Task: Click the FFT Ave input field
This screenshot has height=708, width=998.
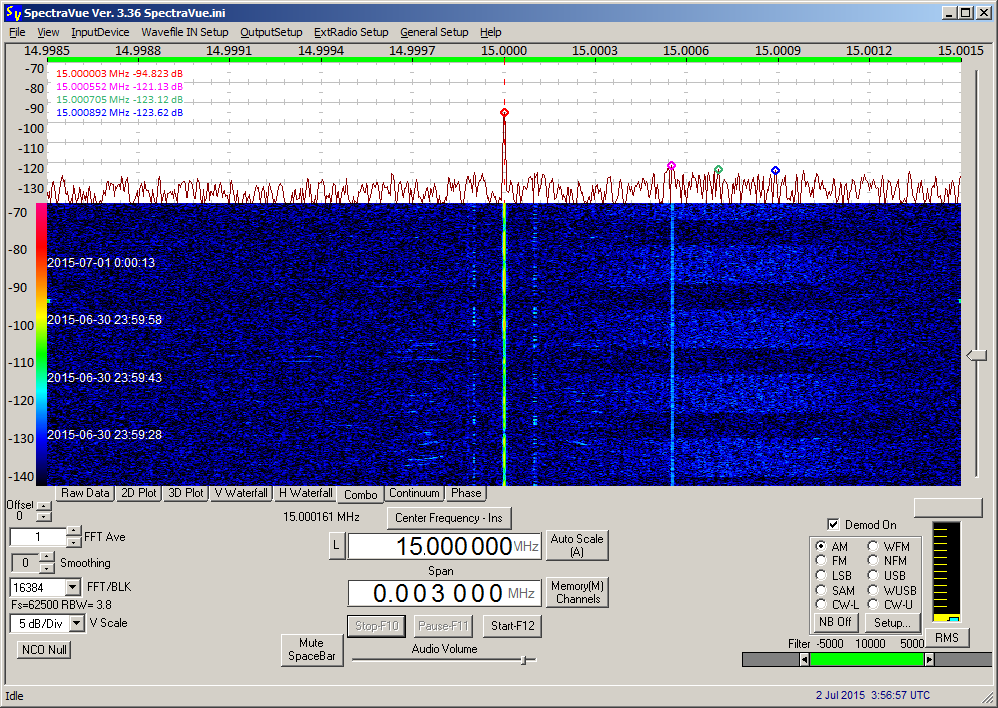Action: click(38, 537)
